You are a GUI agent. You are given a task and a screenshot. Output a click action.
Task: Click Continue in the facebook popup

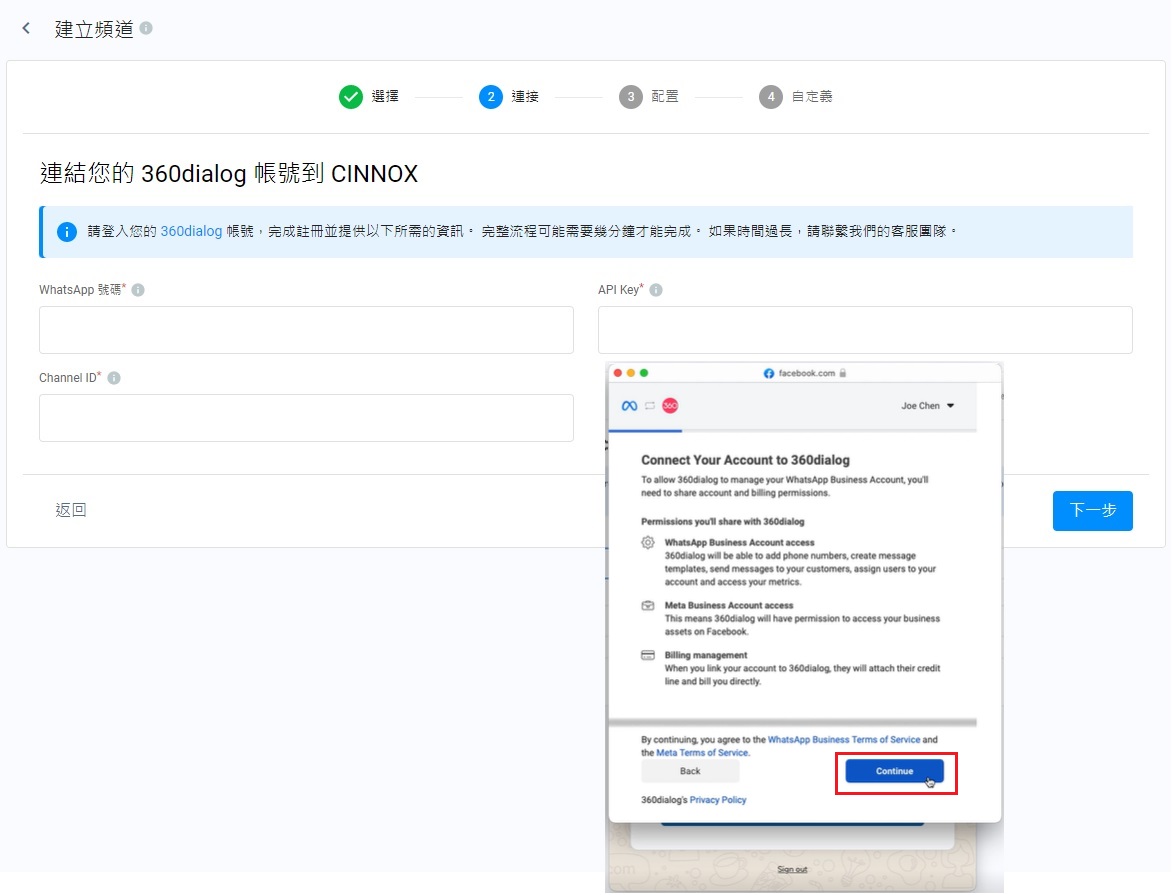895,771
